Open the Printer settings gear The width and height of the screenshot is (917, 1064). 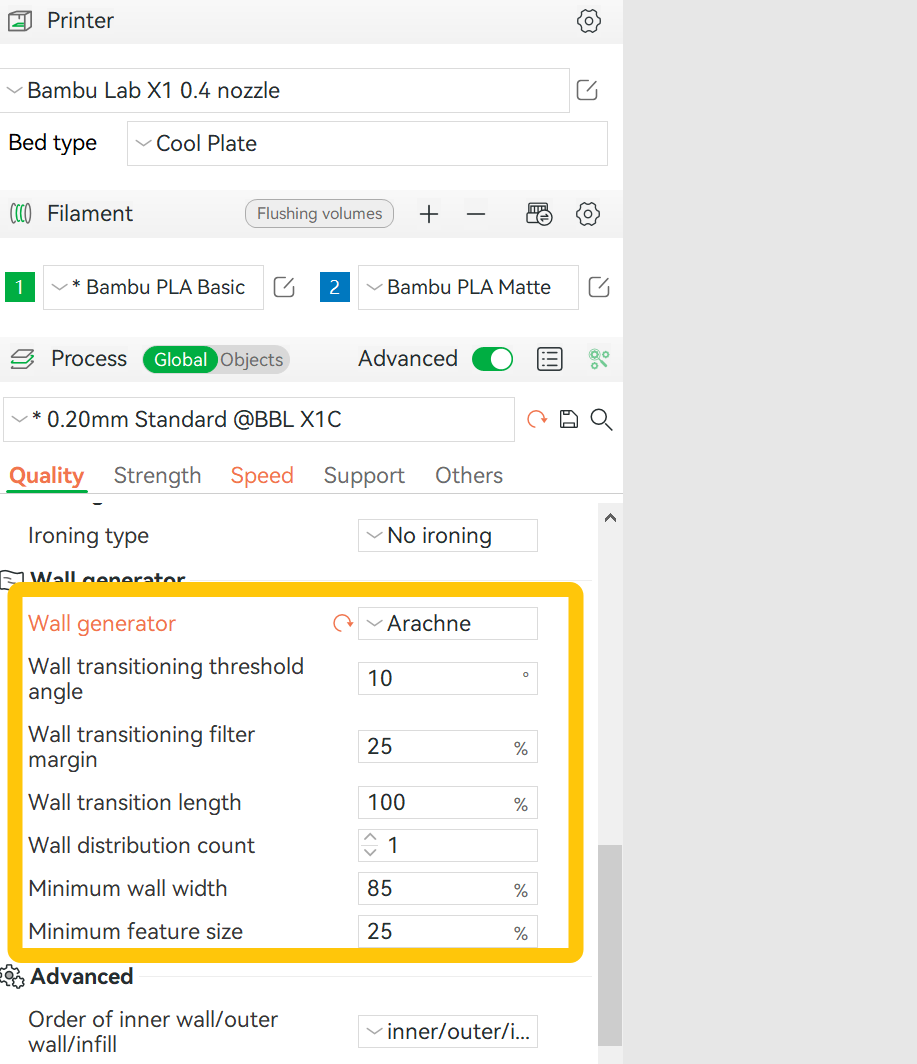click(x=588, y=21)
